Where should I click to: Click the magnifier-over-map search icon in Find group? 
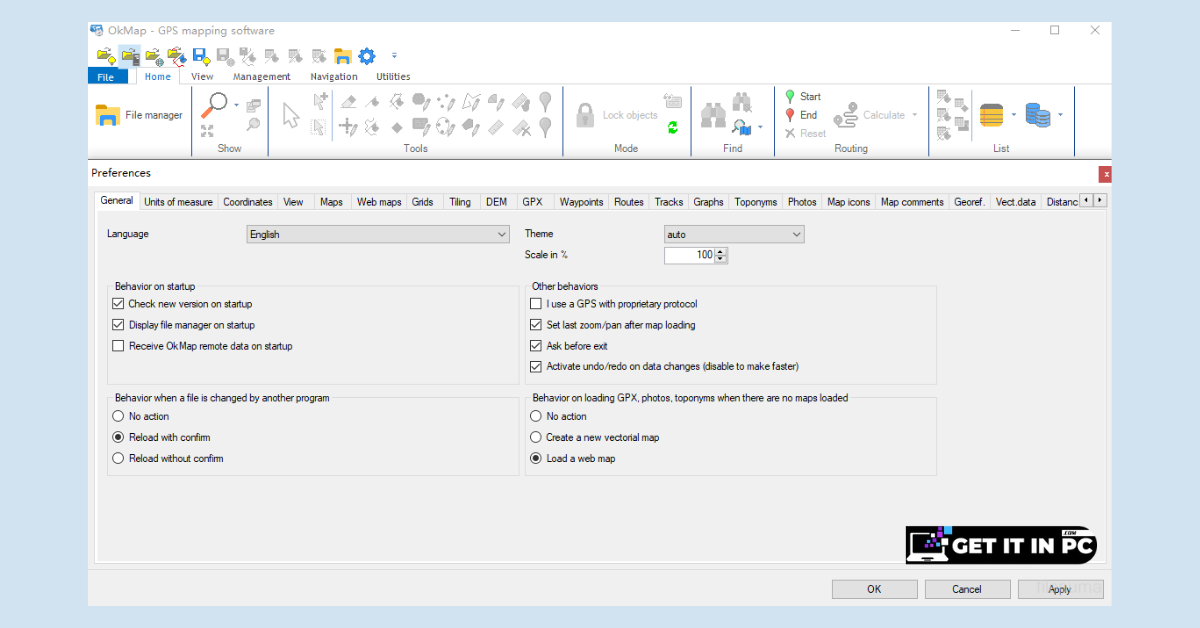[741, 127]
